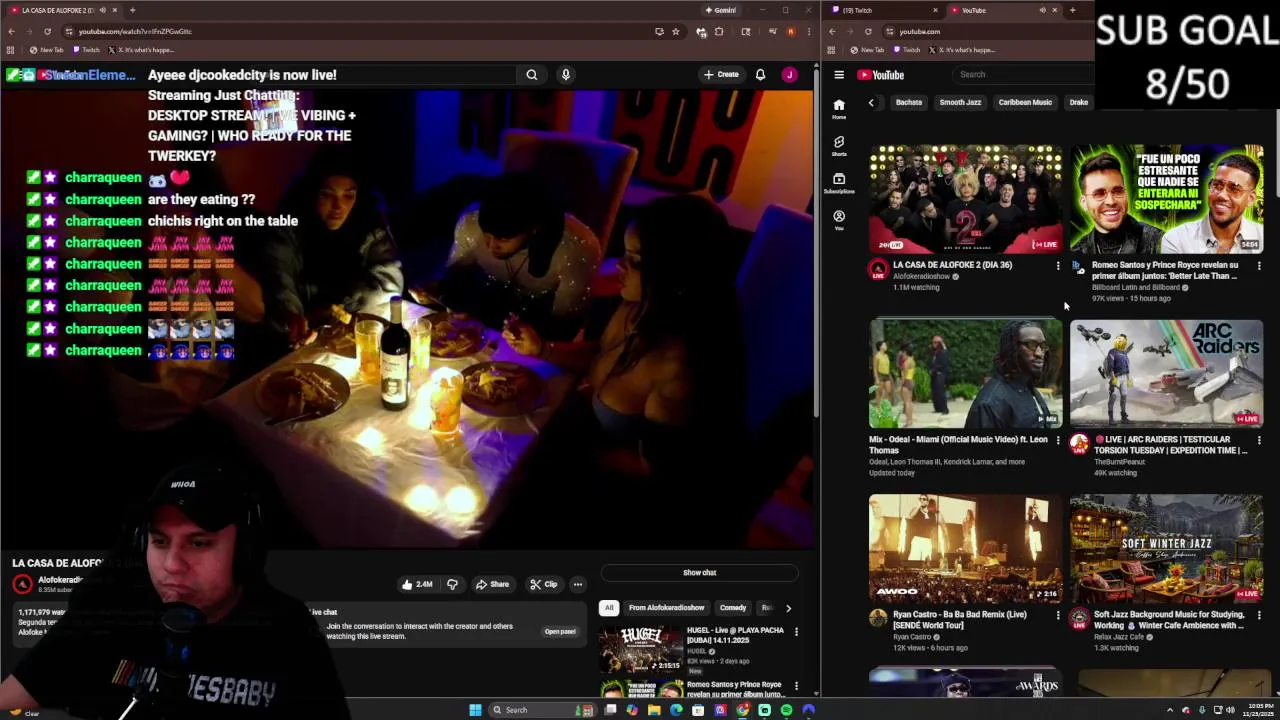
Task: Open options menu for Odeal Miami mix card
Action: click(x=1058, y=440)
